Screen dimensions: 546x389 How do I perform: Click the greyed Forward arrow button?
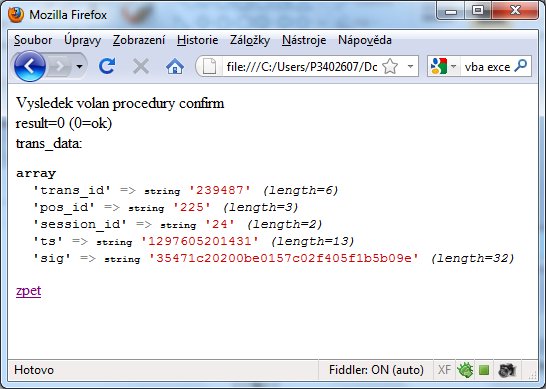click(59, 66)
